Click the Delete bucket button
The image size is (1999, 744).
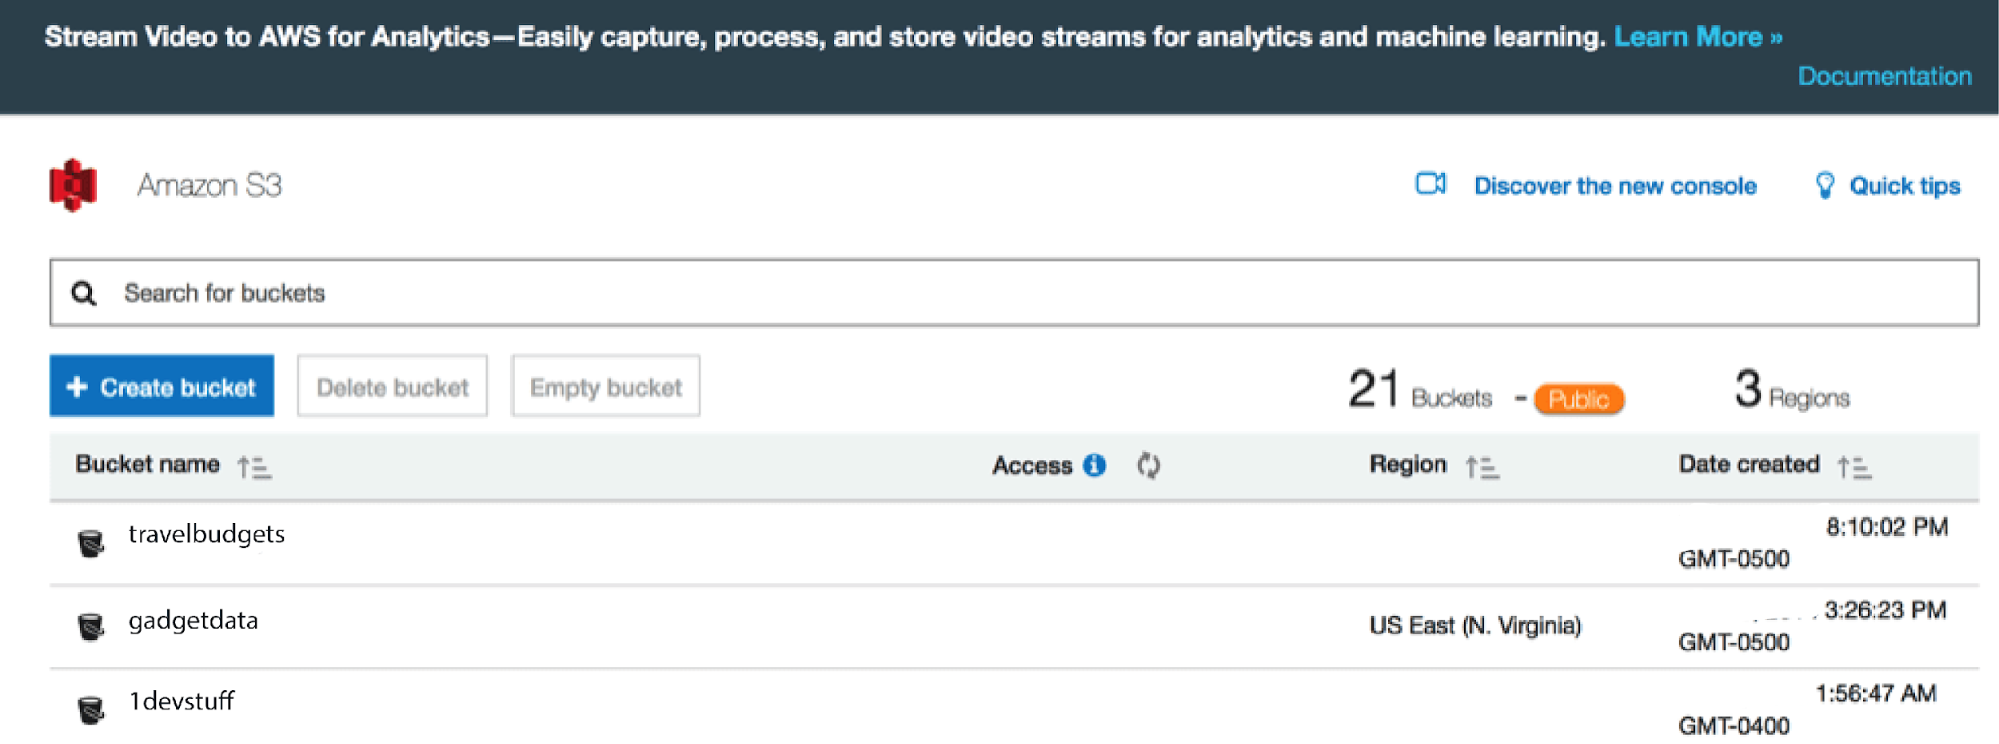[392, 386]
